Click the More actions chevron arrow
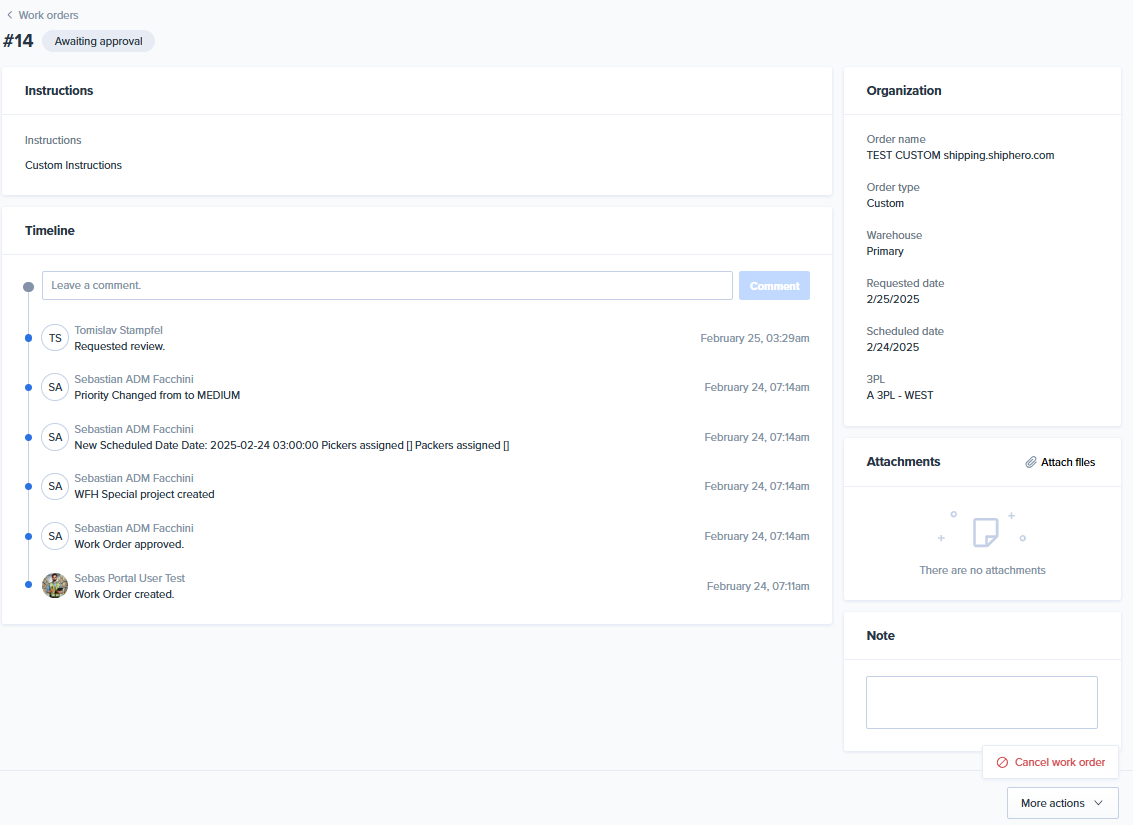1133x825 pixels. coord(1098,803)
